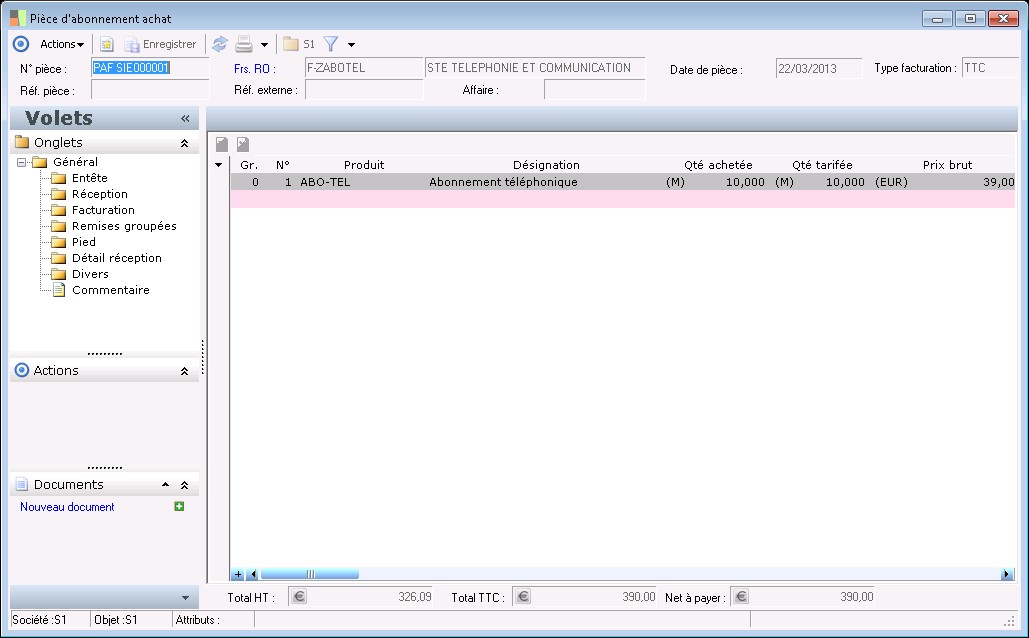This screenshot has width=1029, height=638.
Task: Click the Nouveau document link
Action: tap(67, 507)
